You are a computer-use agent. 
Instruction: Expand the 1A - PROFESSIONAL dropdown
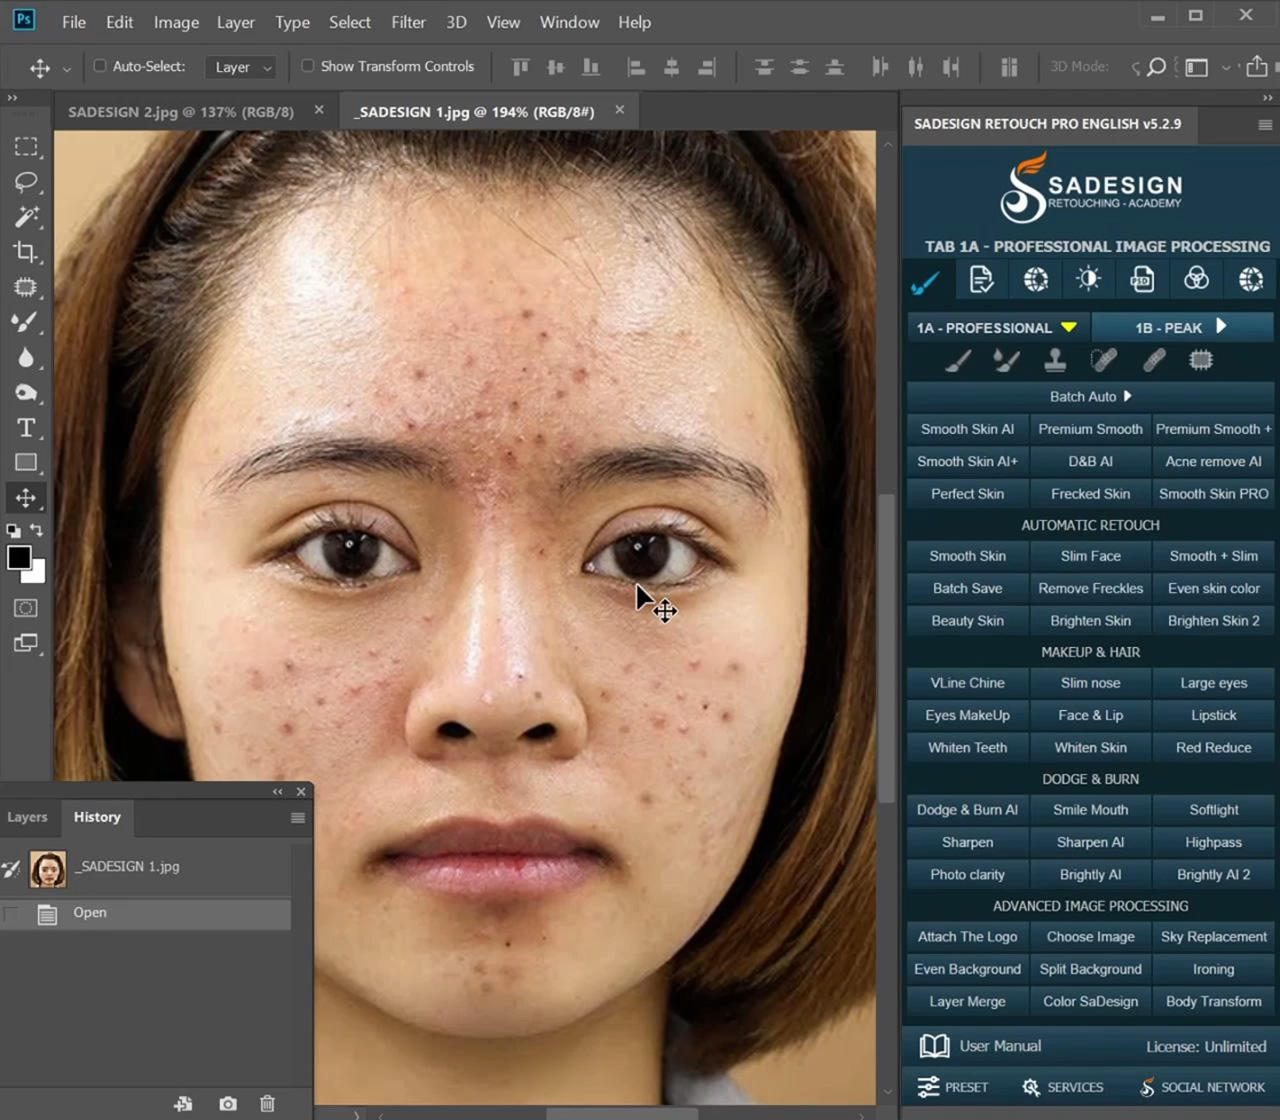997,327
